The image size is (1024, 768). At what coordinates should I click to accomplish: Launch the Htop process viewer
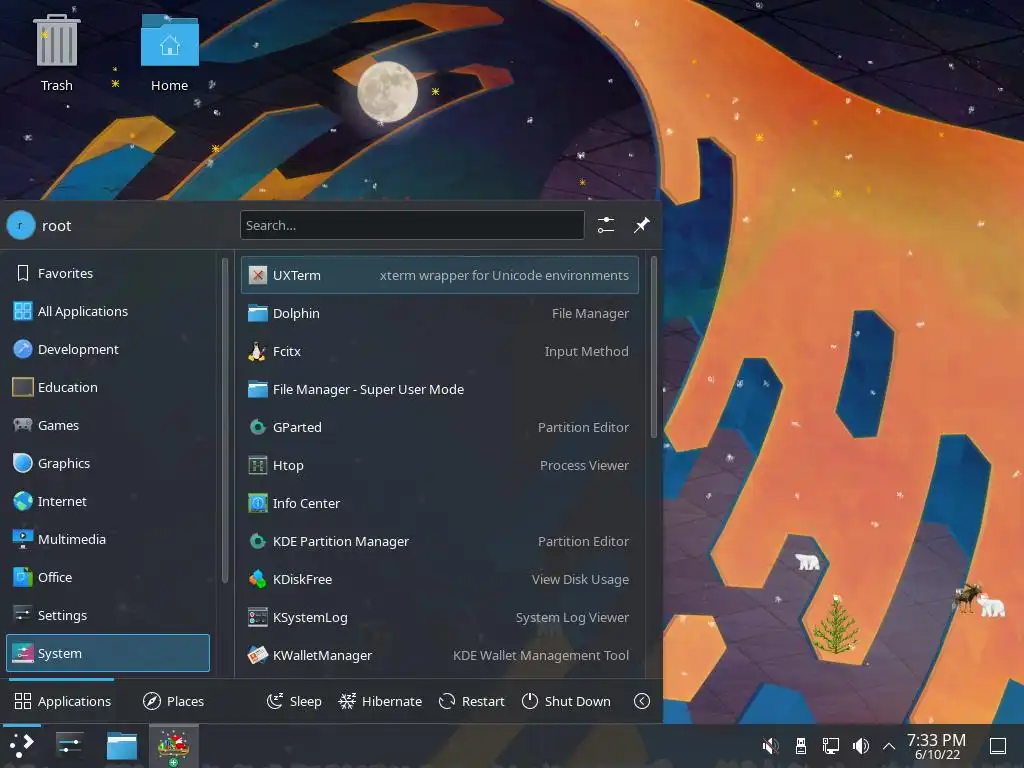(x=440, y=465)
